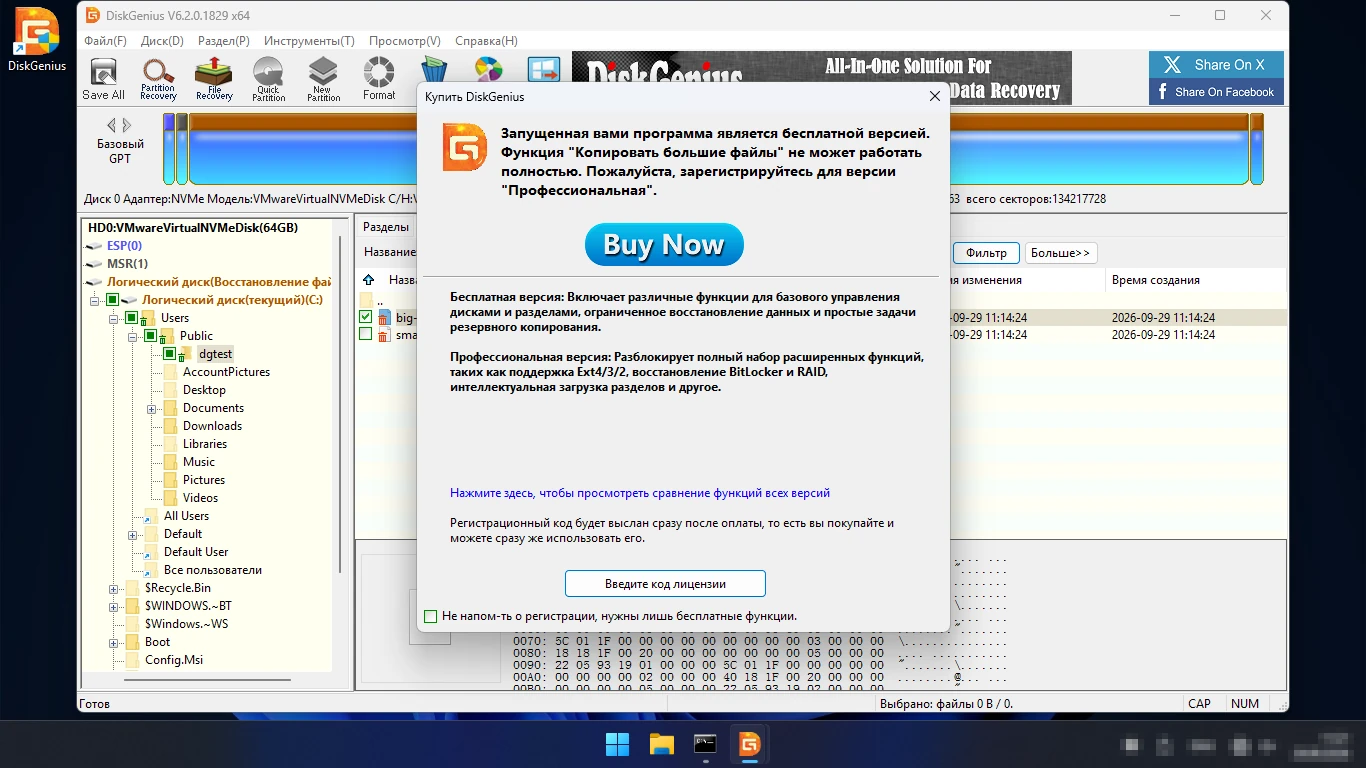Collapse the Public tree node

pyautogui.click(x=133, y=336)
